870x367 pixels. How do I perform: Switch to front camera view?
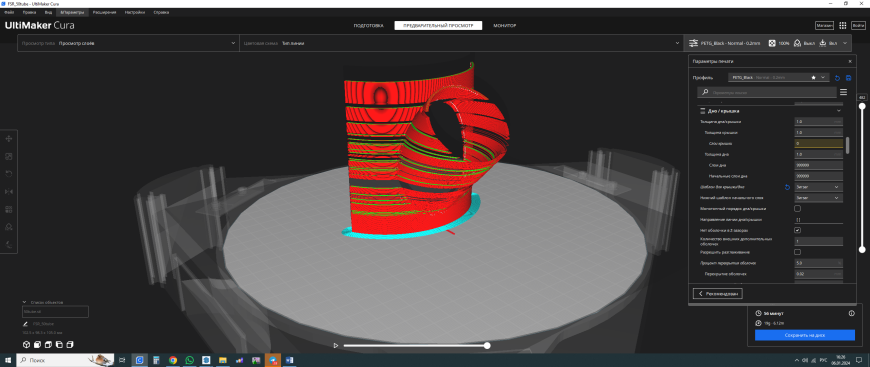(x=37, y=345)
